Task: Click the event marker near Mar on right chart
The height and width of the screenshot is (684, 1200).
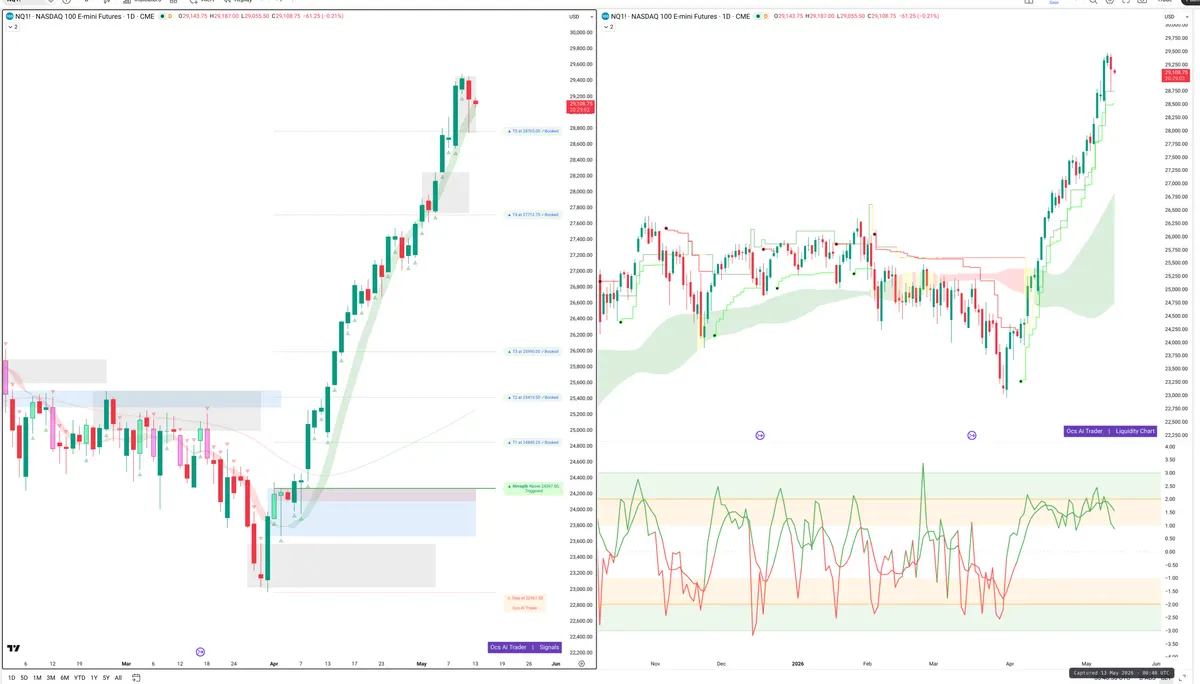Action: (x=972, y=435)
